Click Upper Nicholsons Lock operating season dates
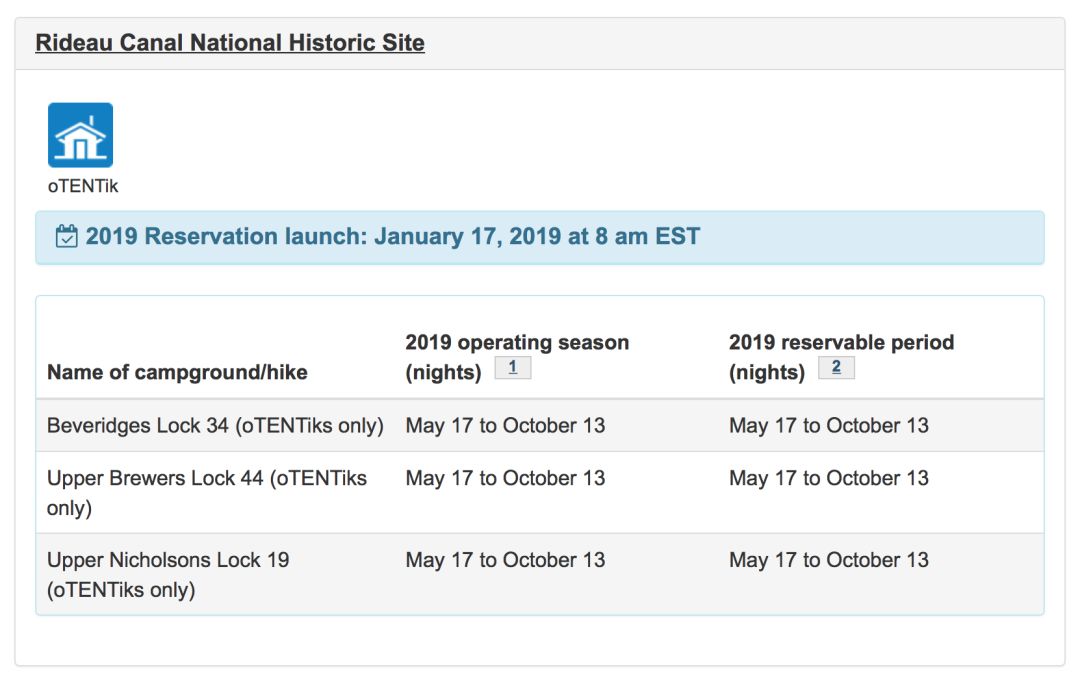The height and width of the screenshot is (682, 1080). [x=505, y=560]
